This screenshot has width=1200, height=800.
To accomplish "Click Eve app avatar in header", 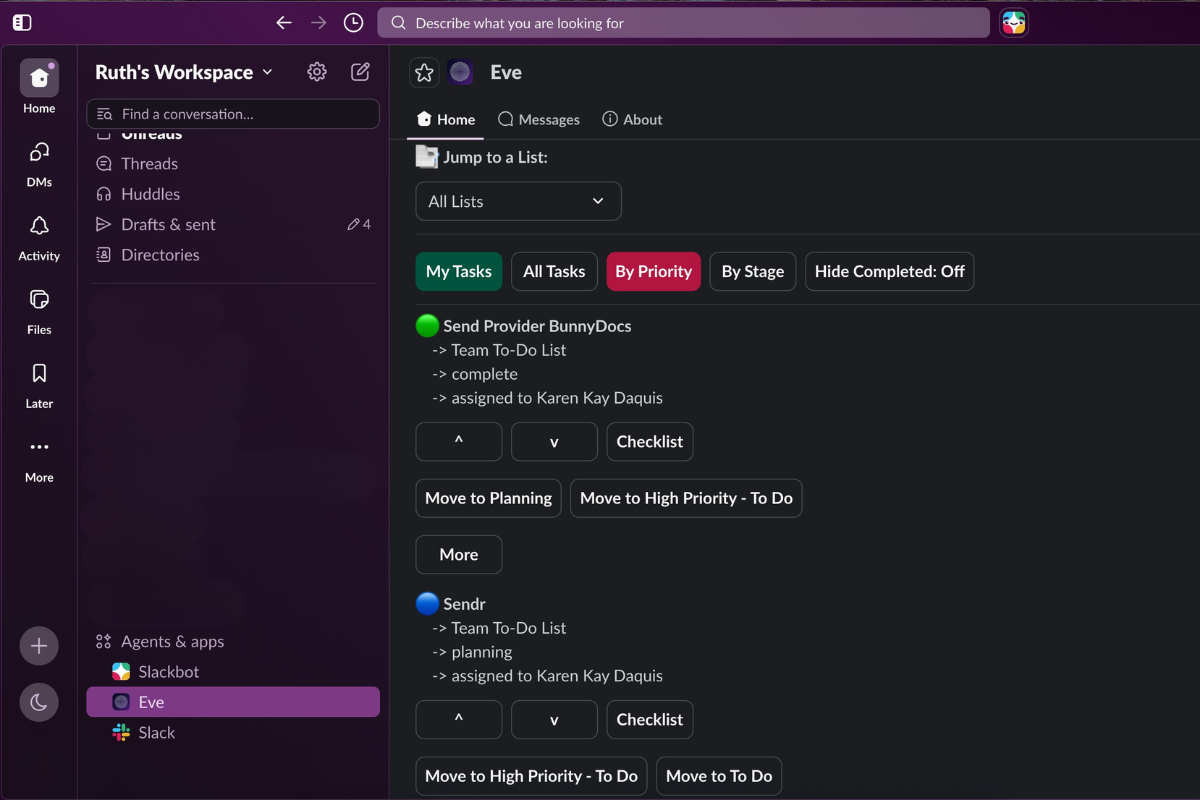I will coord(461,72).
